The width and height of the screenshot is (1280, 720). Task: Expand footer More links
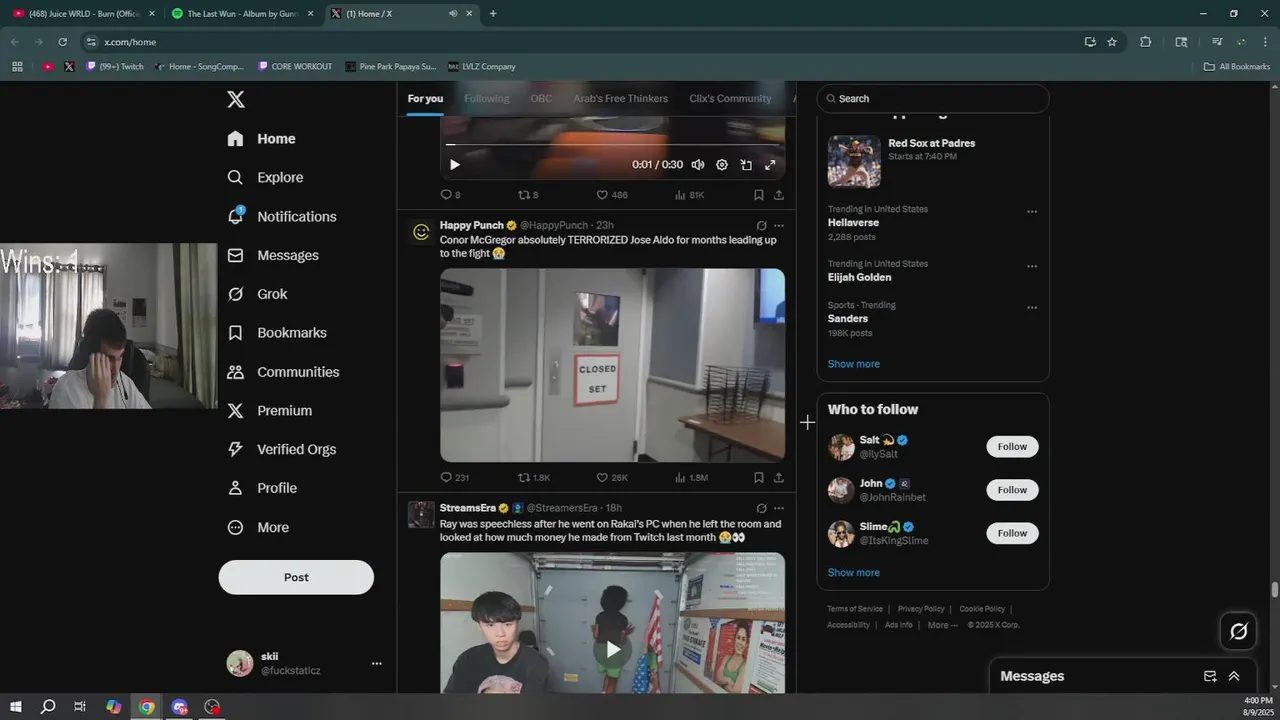tap(942, 625)
